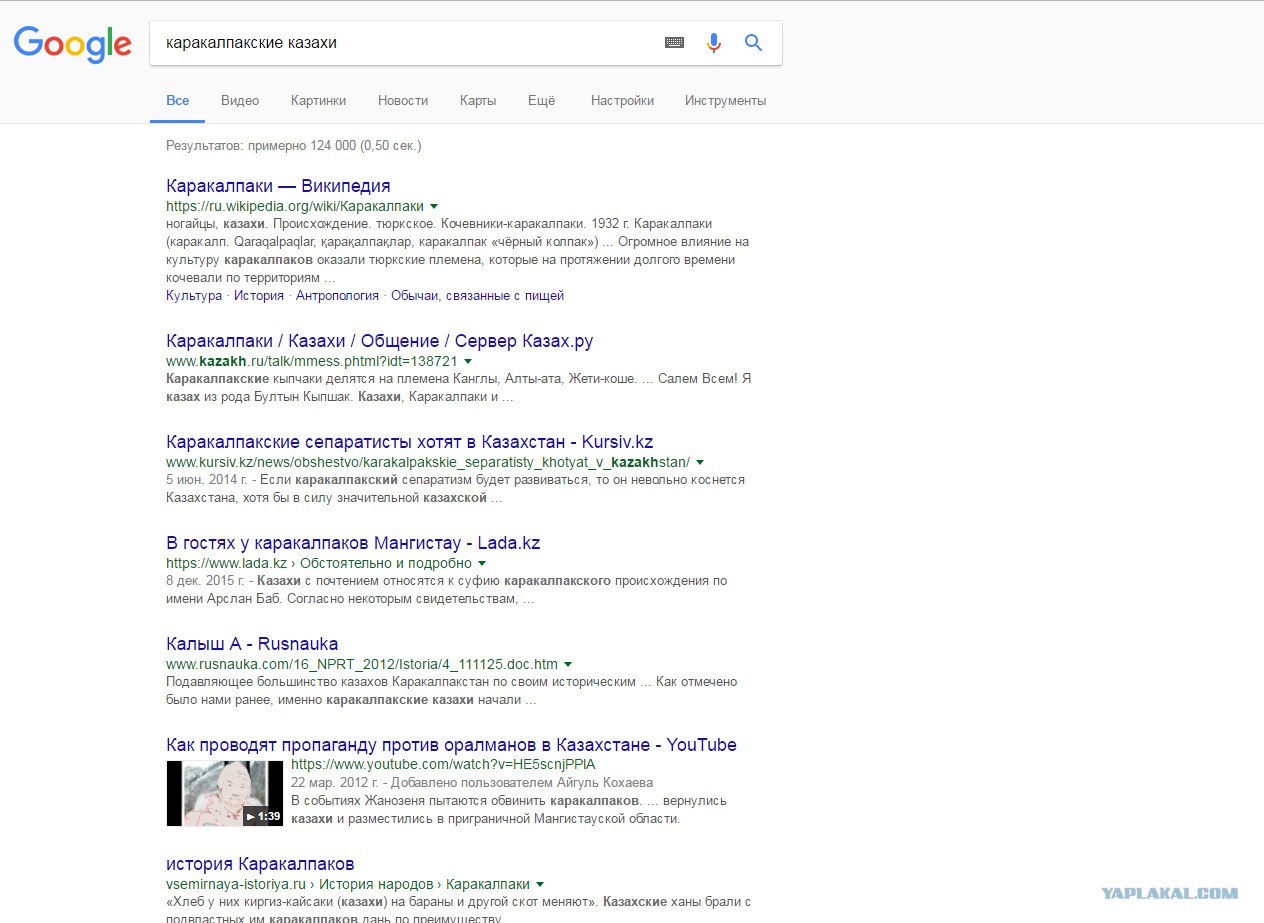Open the Новости tab
Viewport: 1264px width, 923px height.
pyautogui.click(x=403, y=100)
